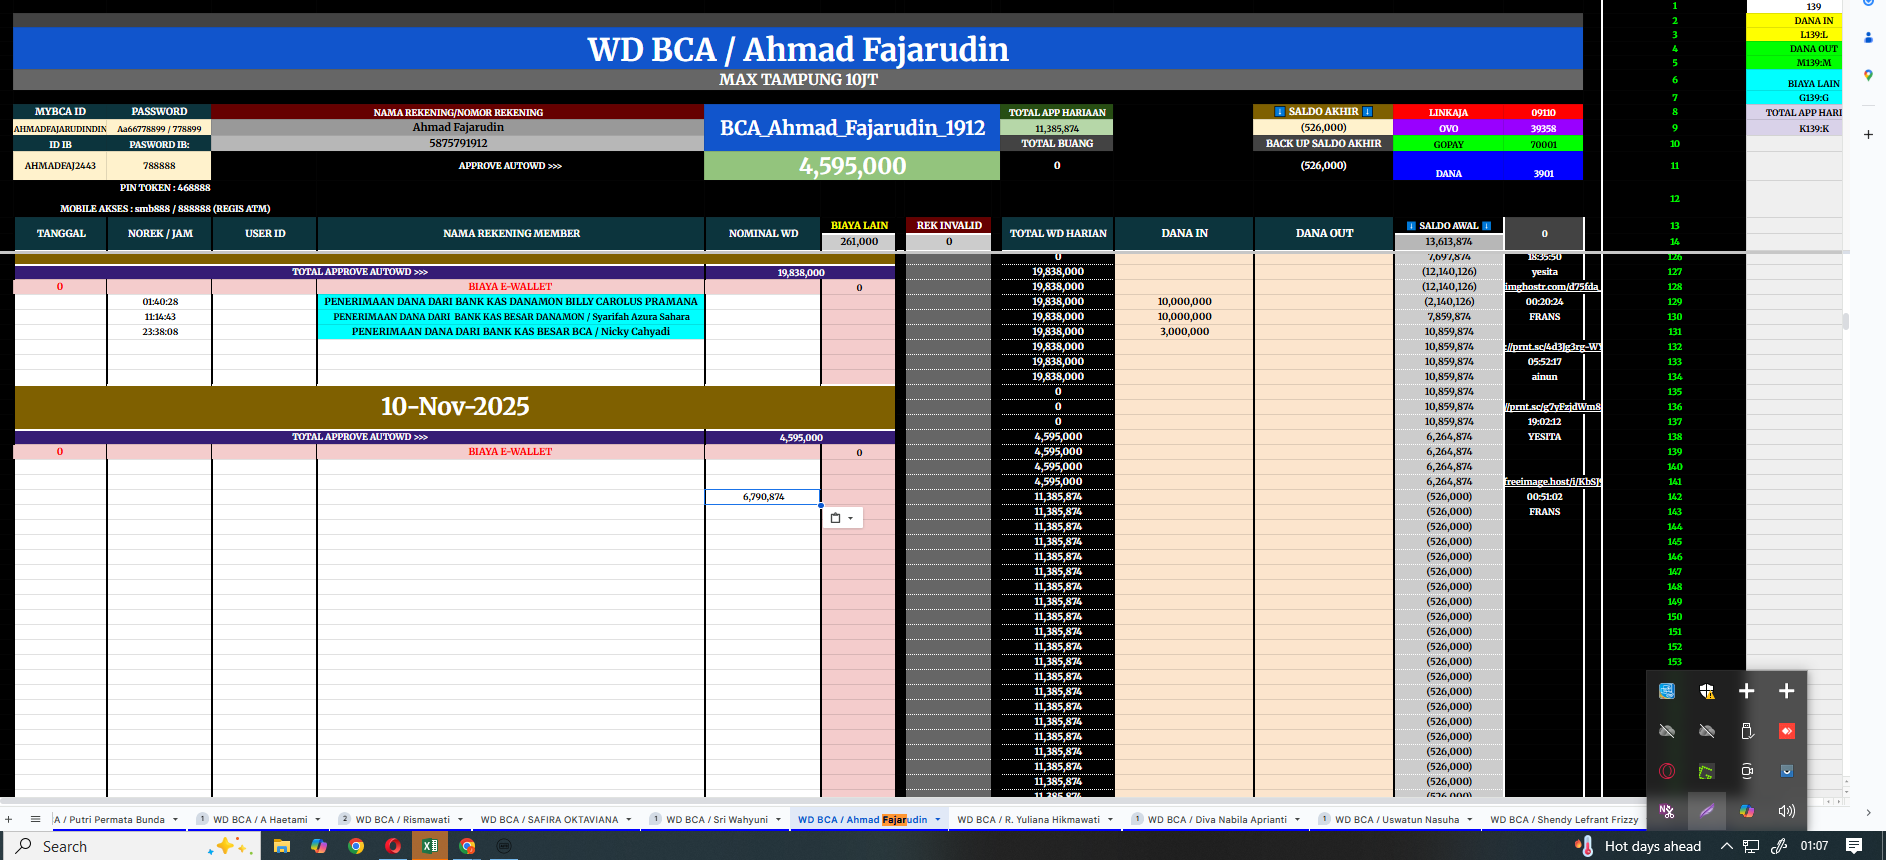1886x860 pixels.
Task: Open Opera browser on the taskbar
Action: coord(393,846)
